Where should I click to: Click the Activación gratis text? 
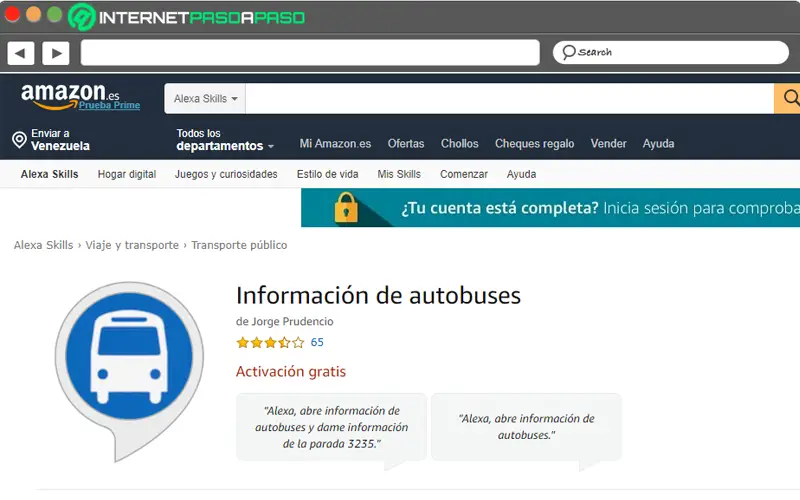pyautogui.click(x=291, y=371)
